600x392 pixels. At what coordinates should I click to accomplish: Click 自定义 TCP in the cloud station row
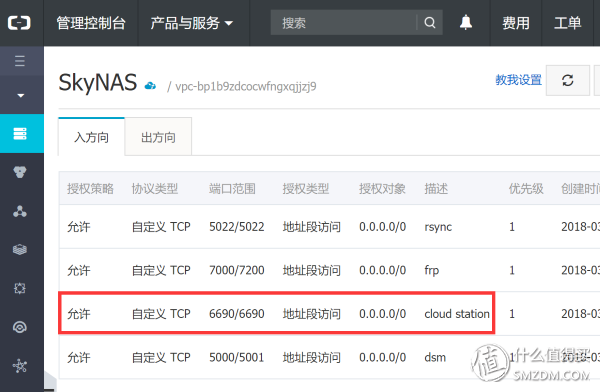pos(161,314)
